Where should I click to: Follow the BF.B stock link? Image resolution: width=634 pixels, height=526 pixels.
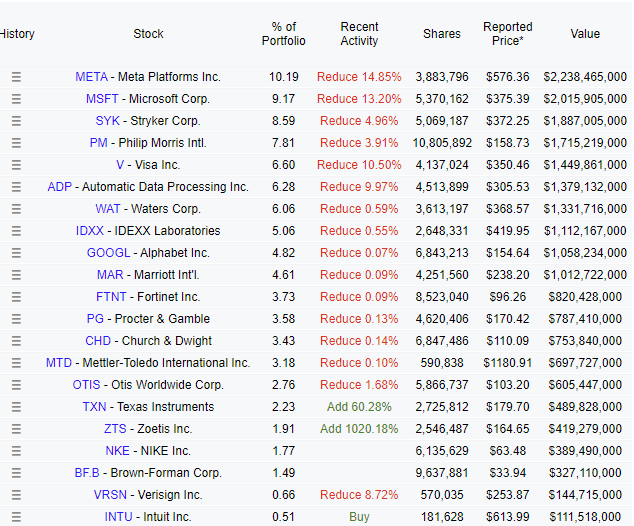pos(87,473)
